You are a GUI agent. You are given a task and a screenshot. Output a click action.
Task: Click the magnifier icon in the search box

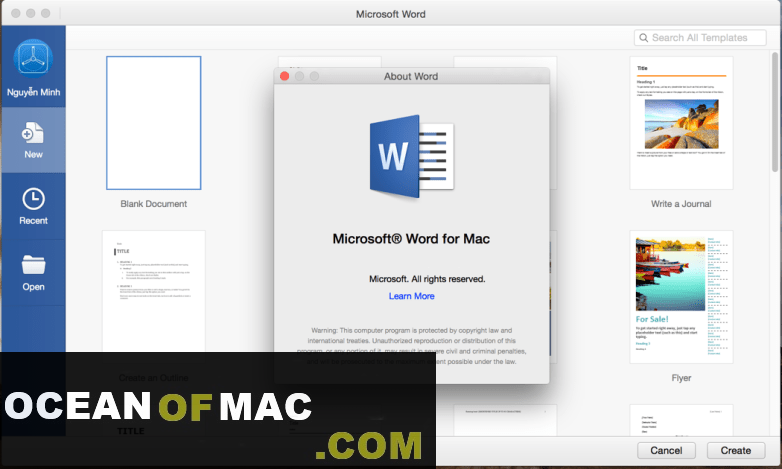pos(643,38)
